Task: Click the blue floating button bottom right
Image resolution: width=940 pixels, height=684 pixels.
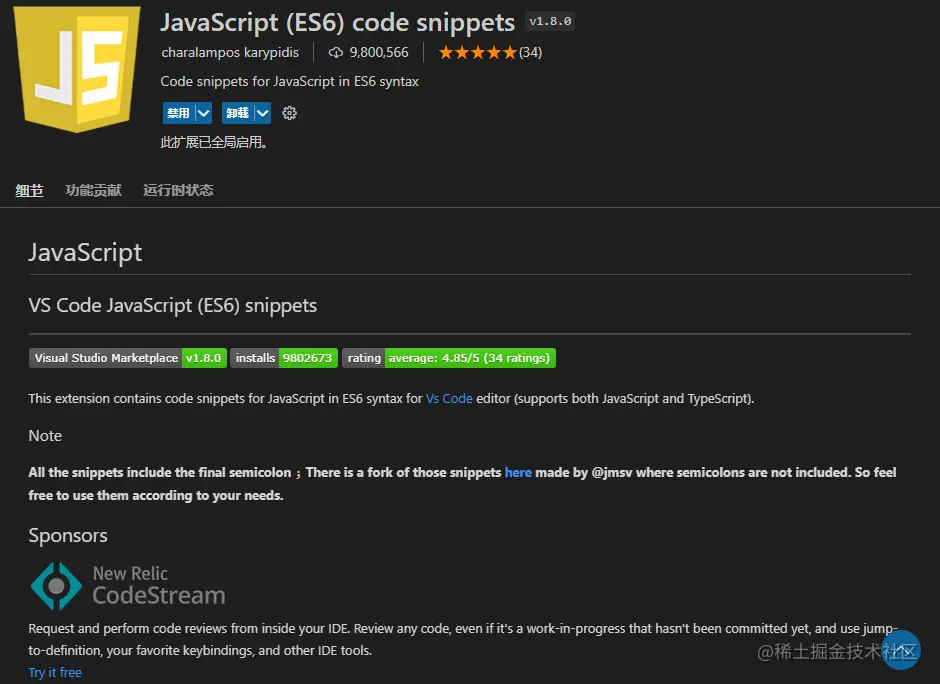Action: pos(901,650)
